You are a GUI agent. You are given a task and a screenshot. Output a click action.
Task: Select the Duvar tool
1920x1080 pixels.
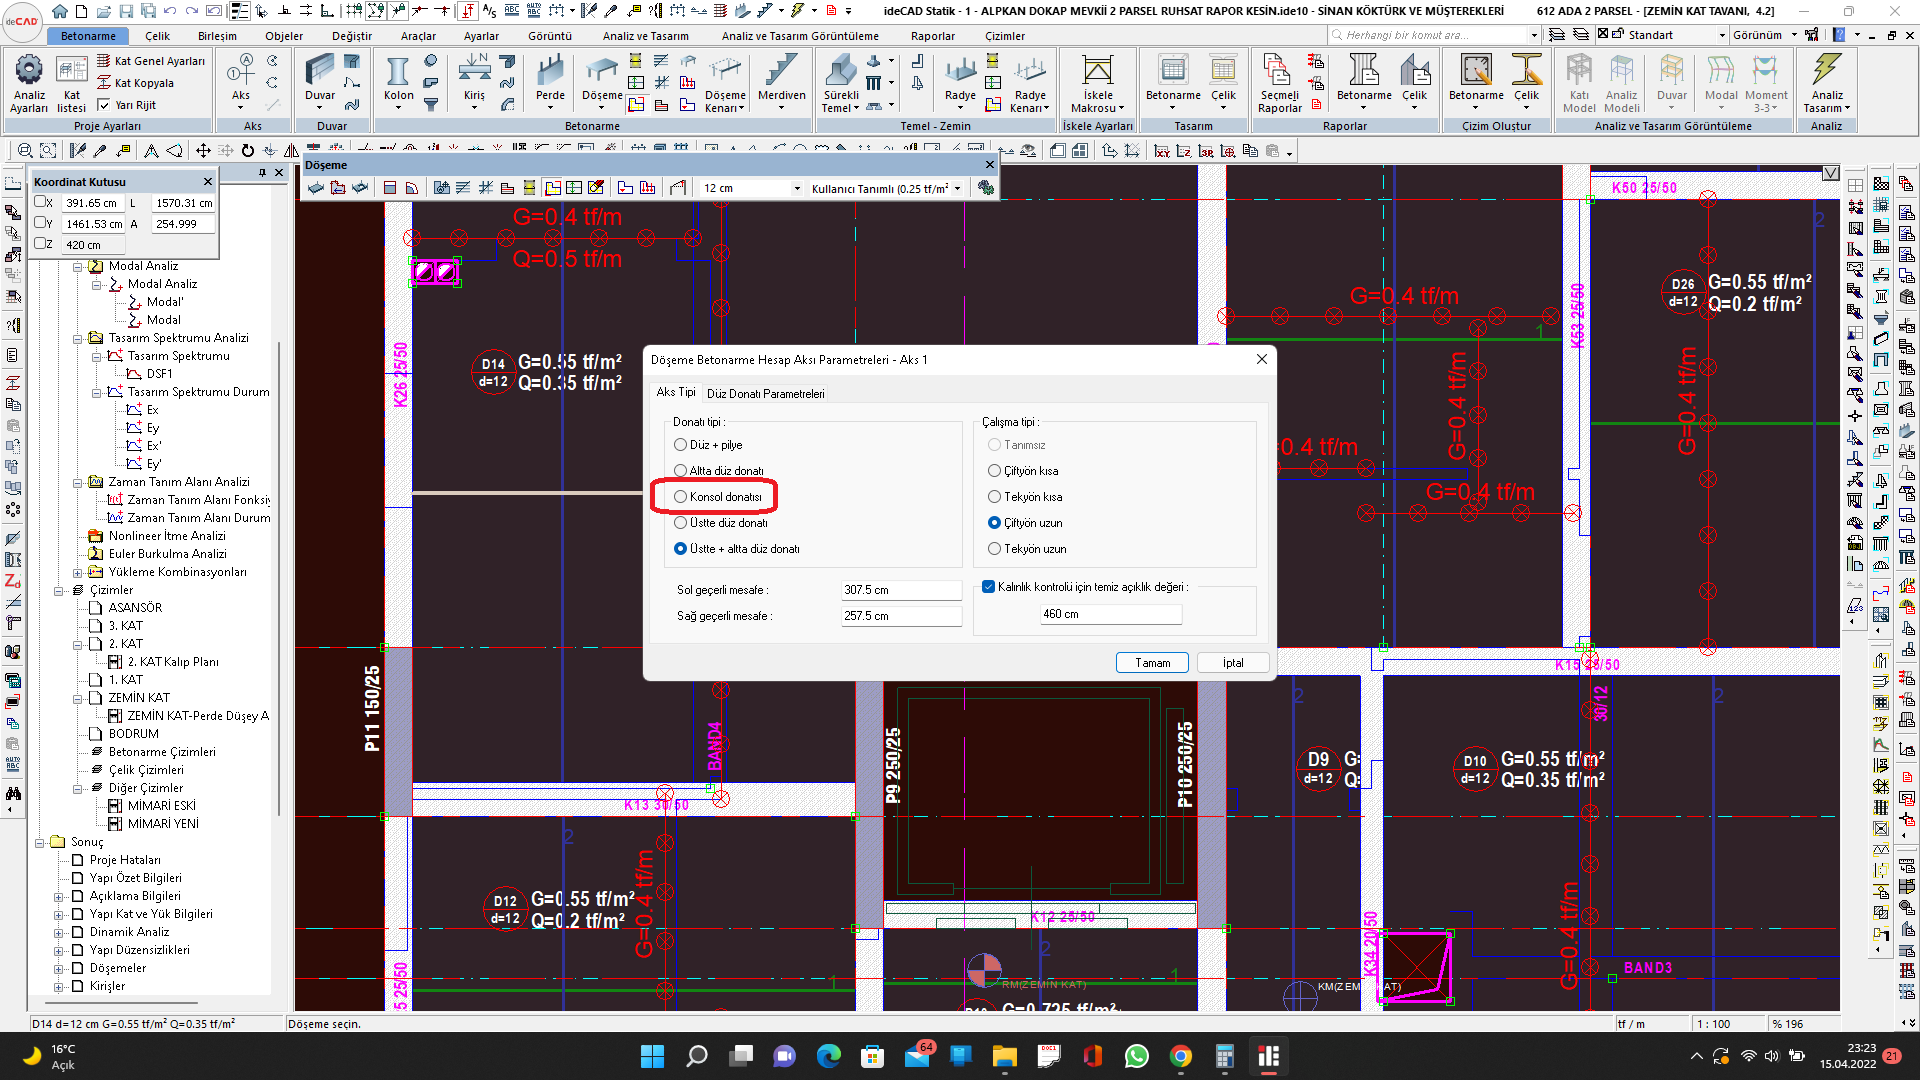point(320,82)
